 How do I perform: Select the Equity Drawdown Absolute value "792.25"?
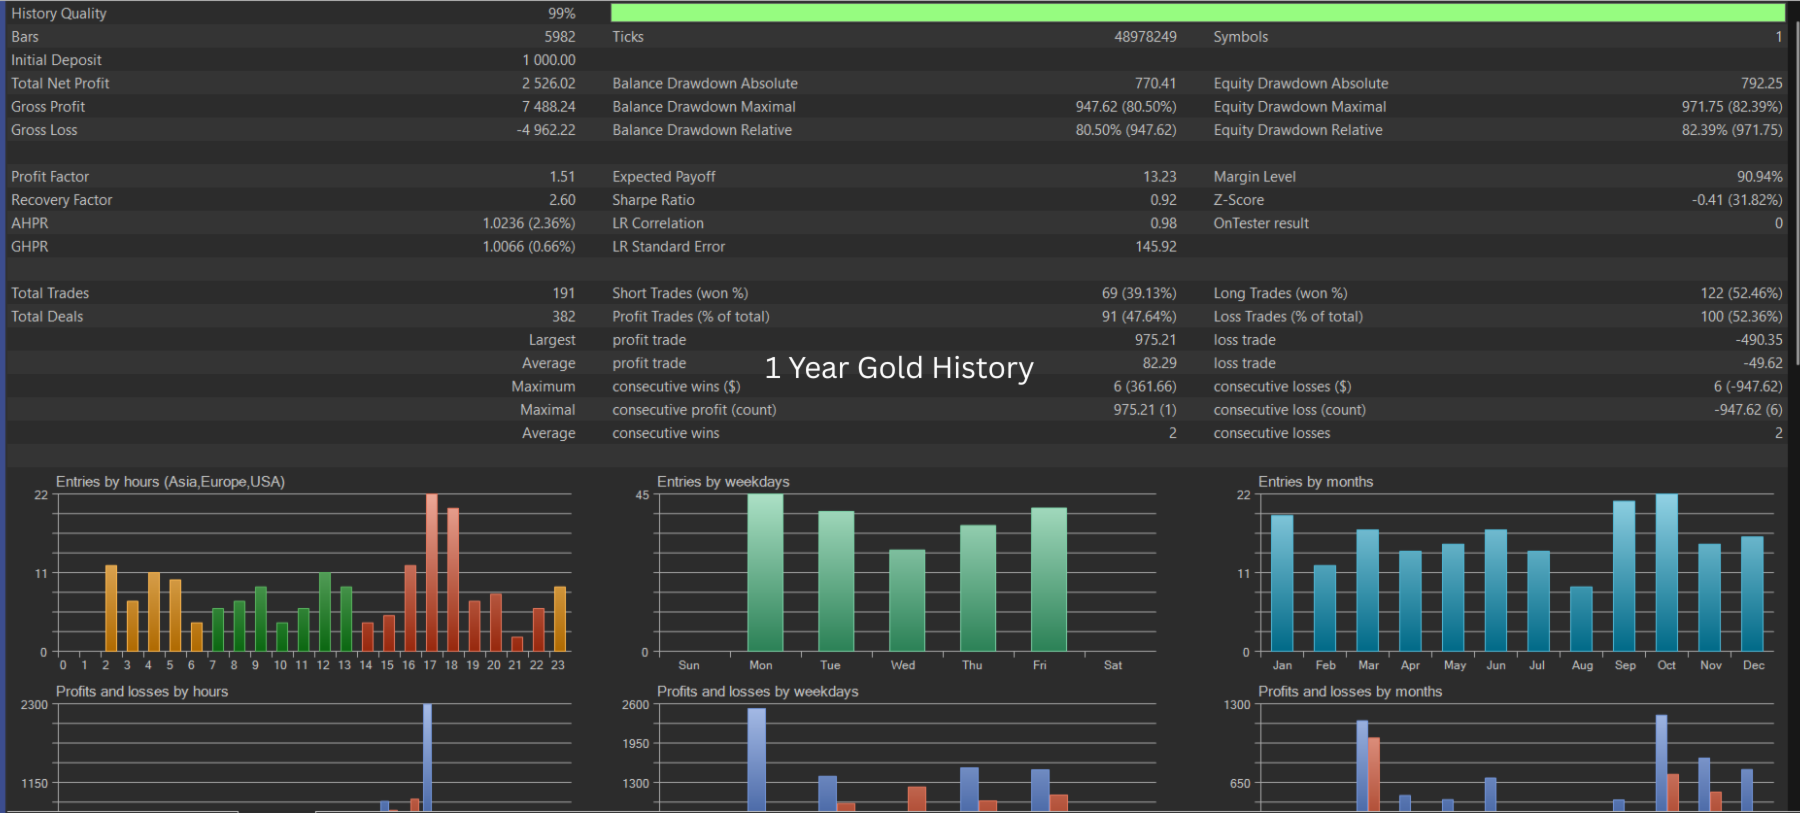pos(1761,83)
